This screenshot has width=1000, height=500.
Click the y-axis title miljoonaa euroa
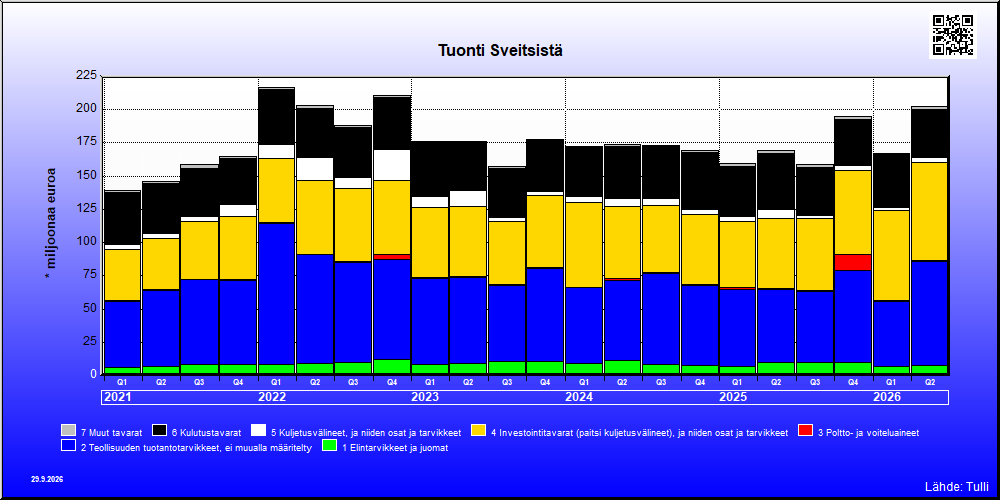[x=51, y=223]
